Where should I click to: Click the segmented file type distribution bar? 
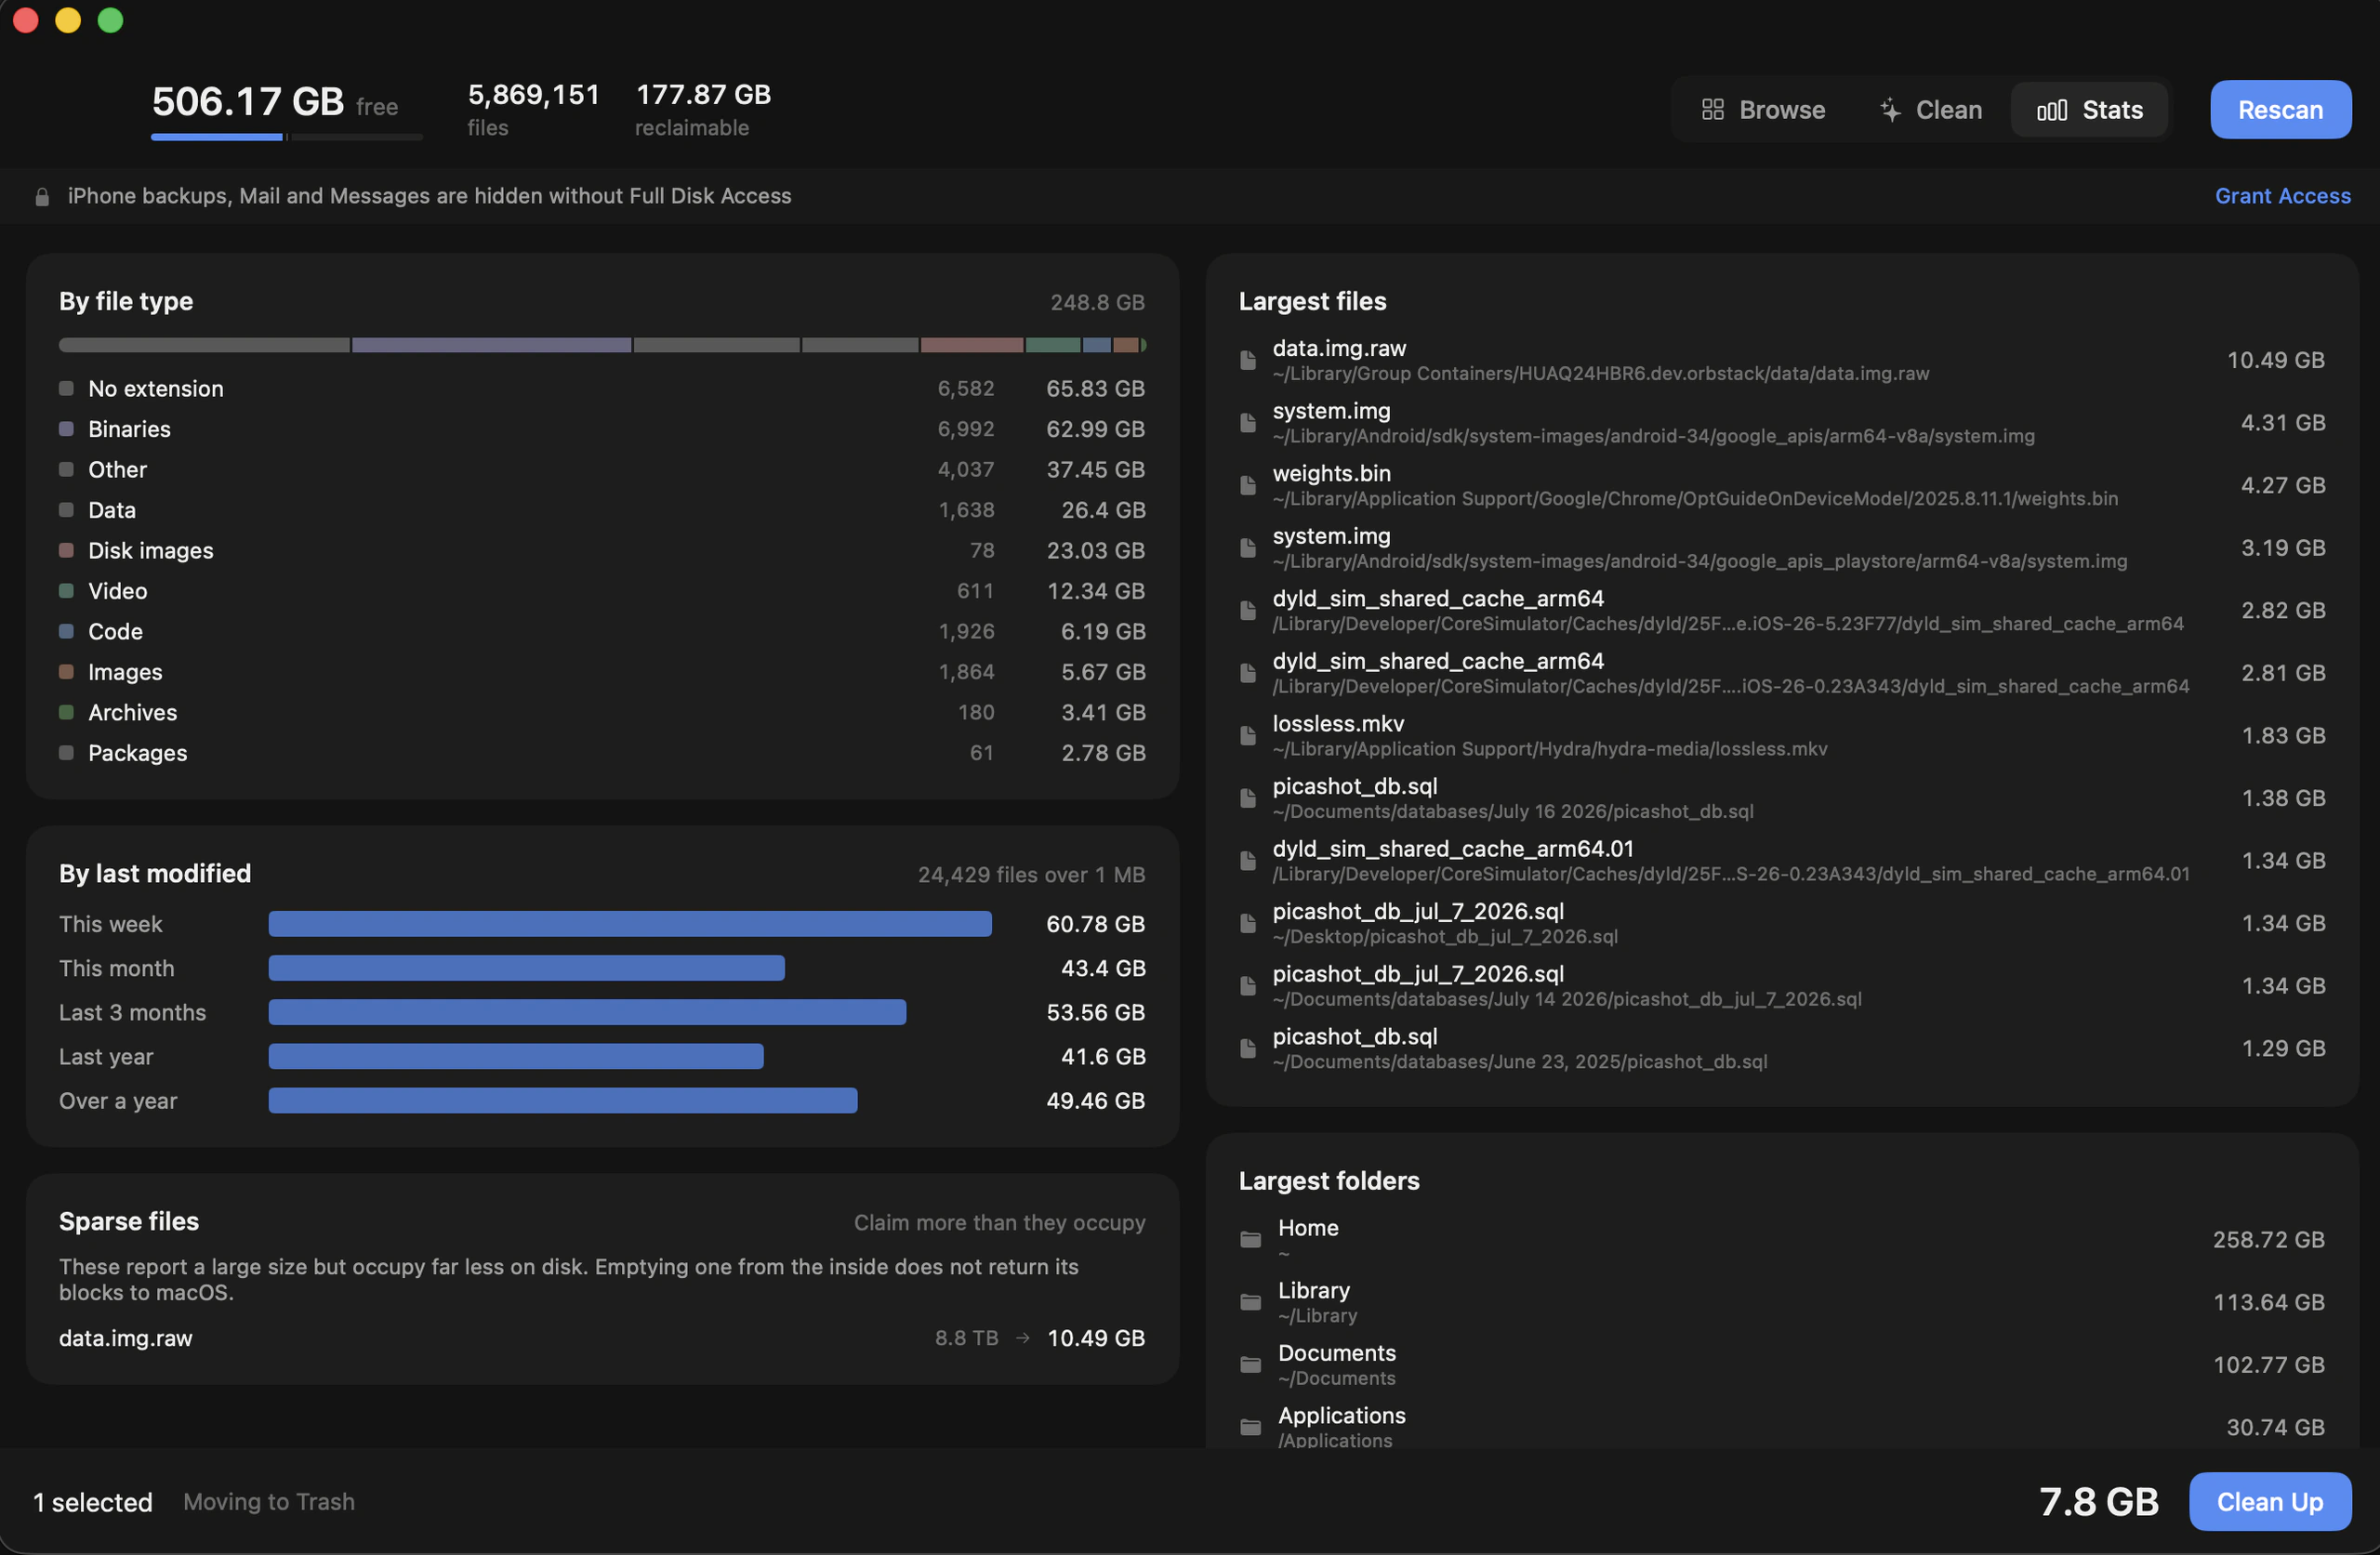[x=602, y=345]
